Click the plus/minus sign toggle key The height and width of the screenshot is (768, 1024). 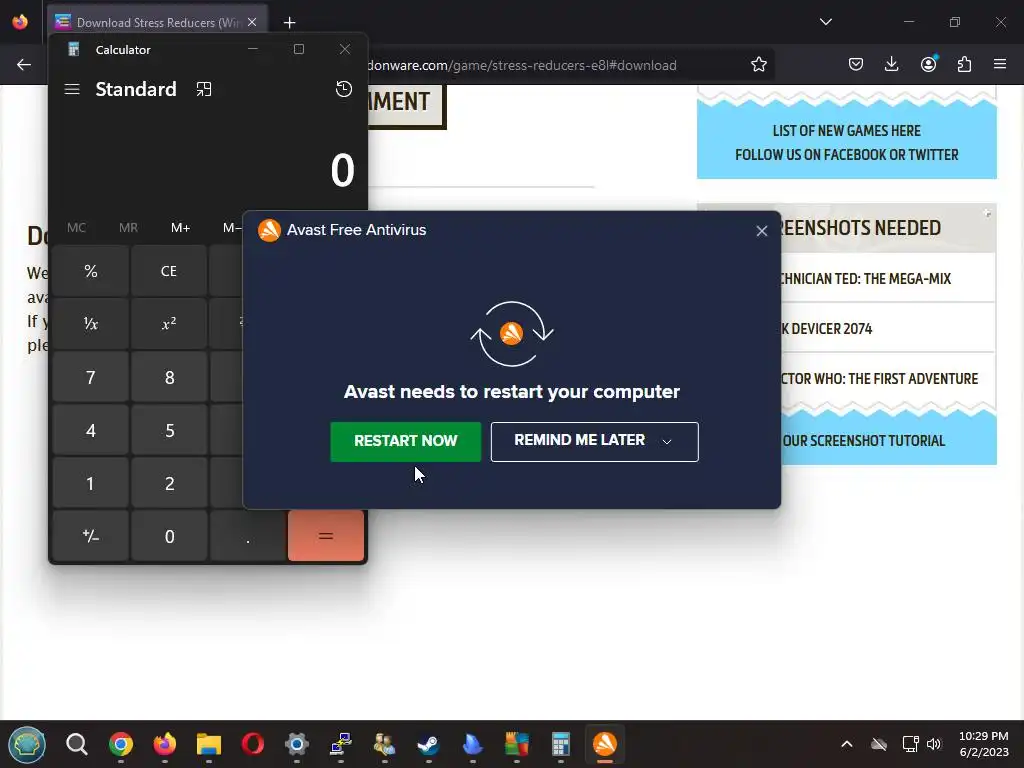click(x=91, y=536)
